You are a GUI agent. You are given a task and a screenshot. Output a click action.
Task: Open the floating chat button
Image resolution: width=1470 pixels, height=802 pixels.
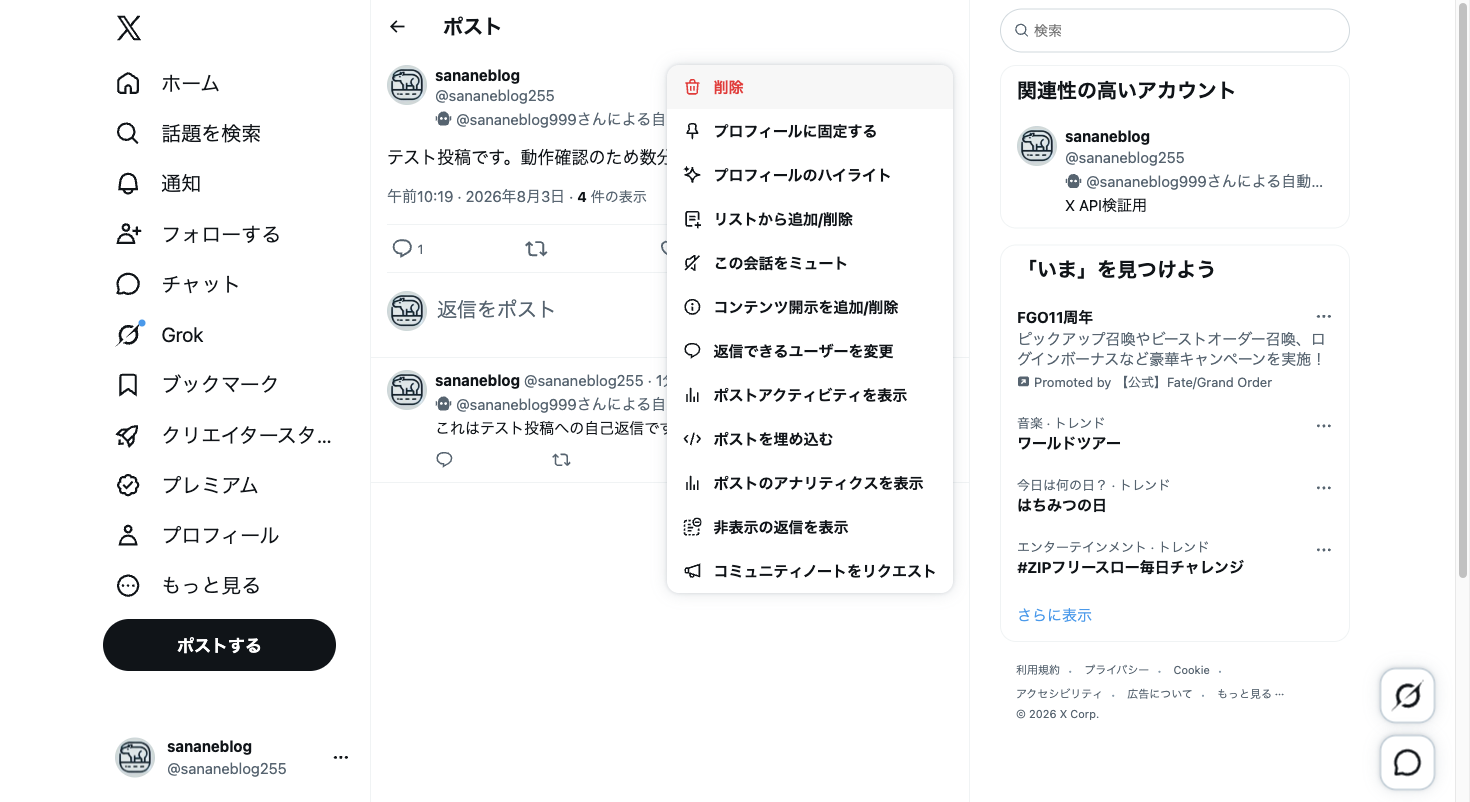[1407, 763]
